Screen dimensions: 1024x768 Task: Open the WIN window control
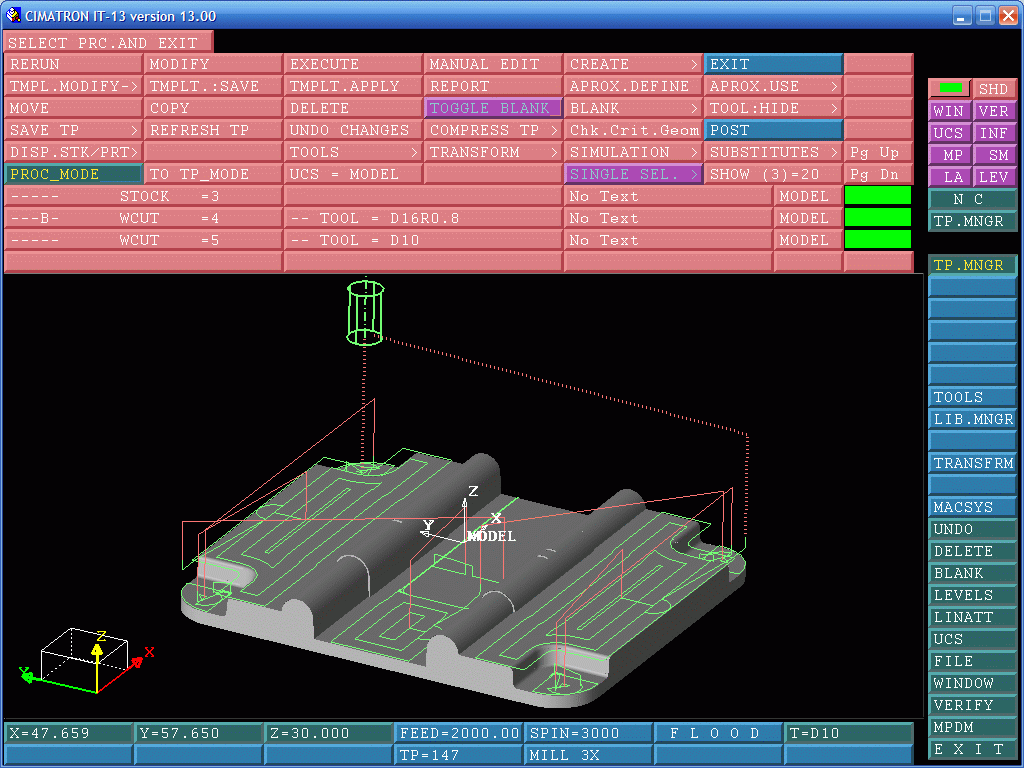click(x=950, y=111)
